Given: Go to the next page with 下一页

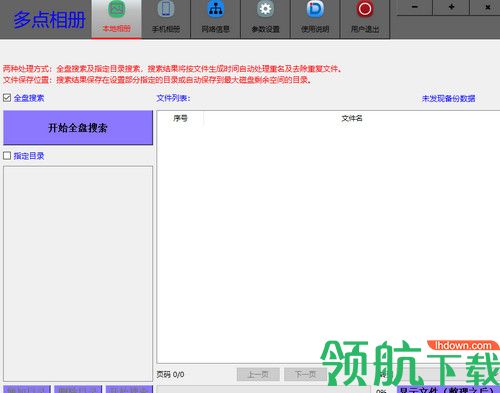Looking at the screenshot, I should pyautogui.click(x=305, y=374).
